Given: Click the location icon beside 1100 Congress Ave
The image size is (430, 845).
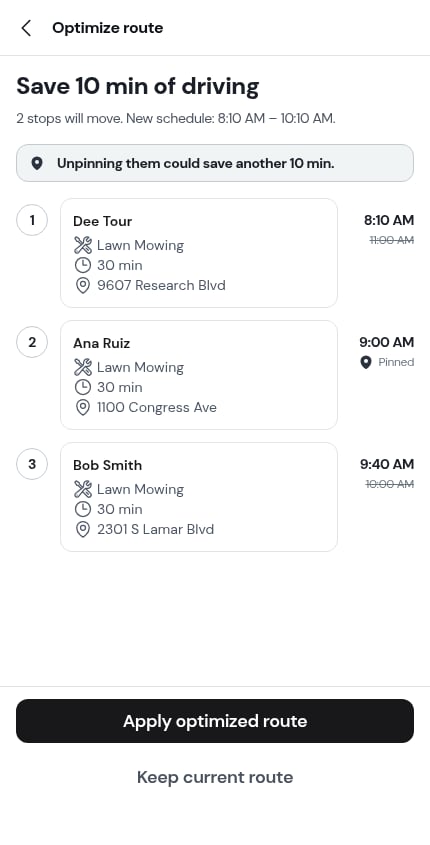Looking at the screenshot, I should point(82,407).
